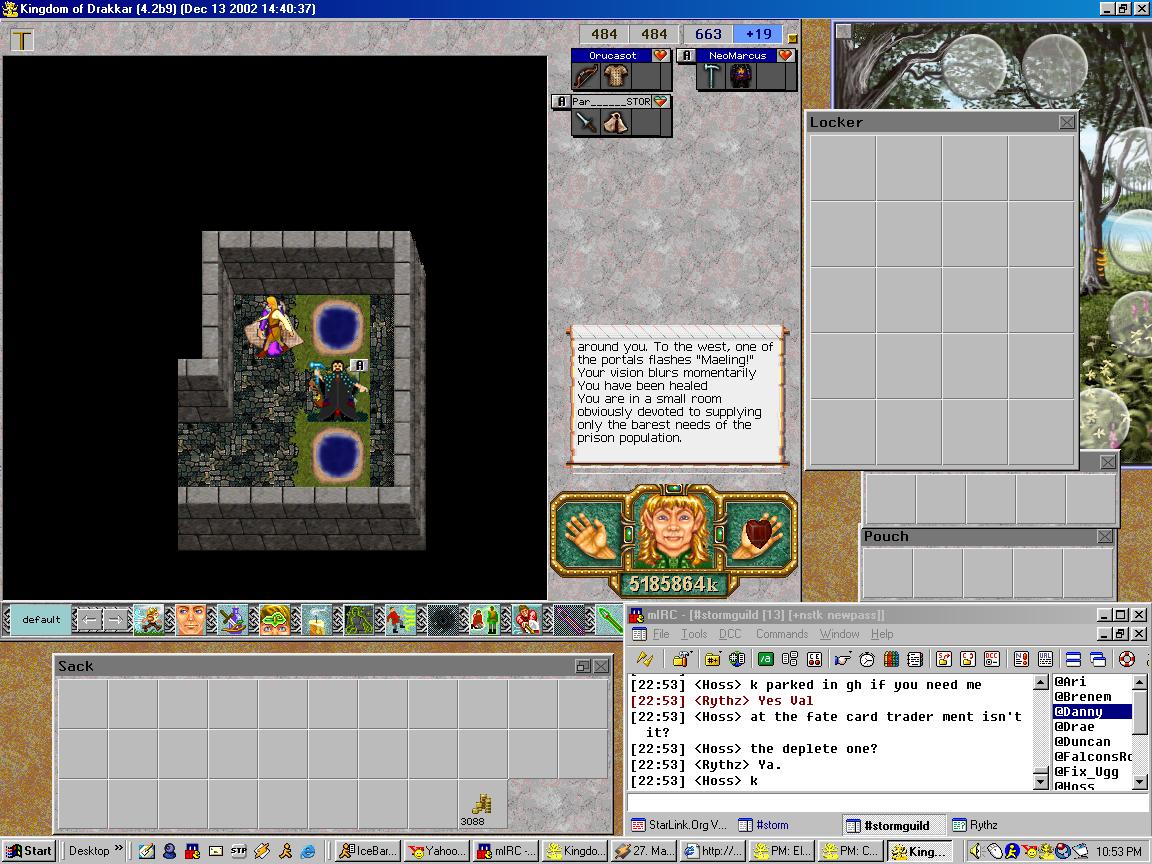This screenshot has width=1152, height=864.
Task: Expand the Desktop toolbar chevron in taskbar
Action: [119, 850]
